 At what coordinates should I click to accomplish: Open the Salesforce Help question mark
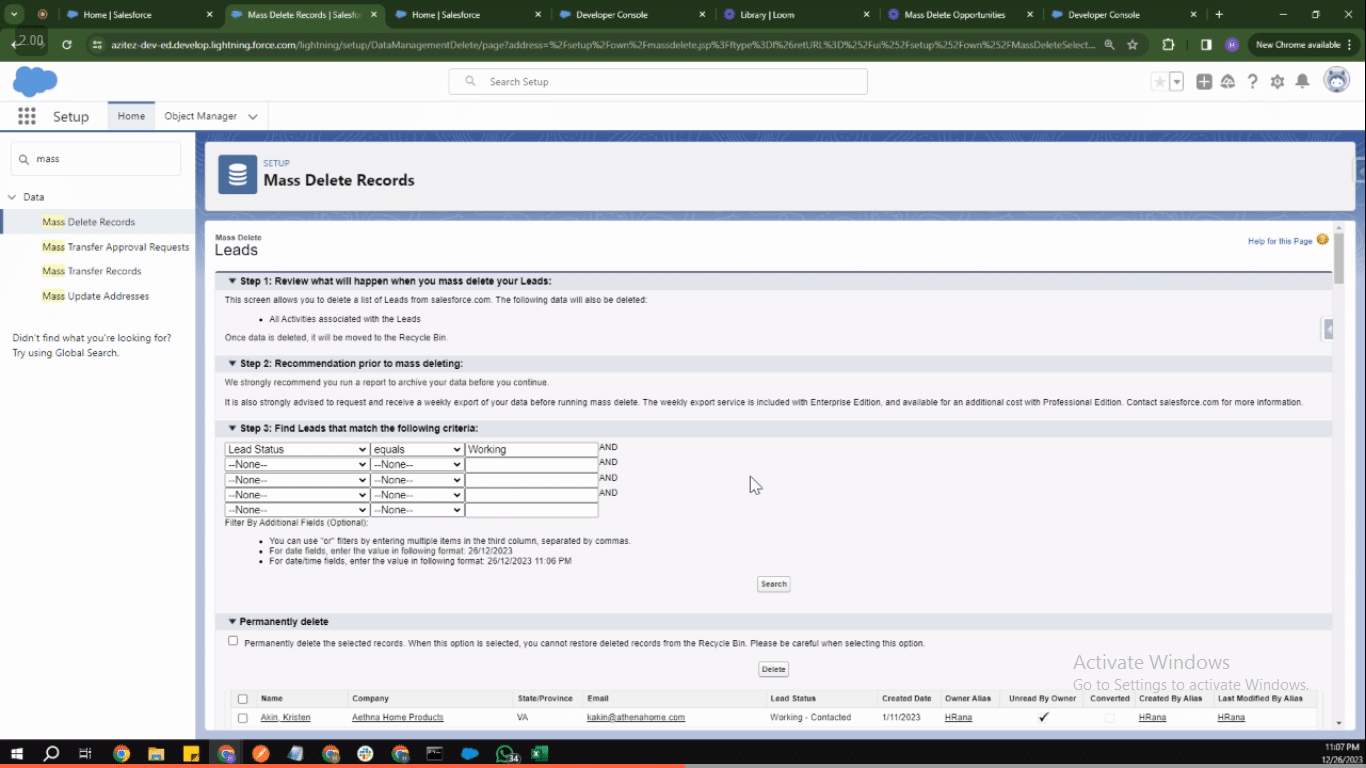click(1252, 82)
